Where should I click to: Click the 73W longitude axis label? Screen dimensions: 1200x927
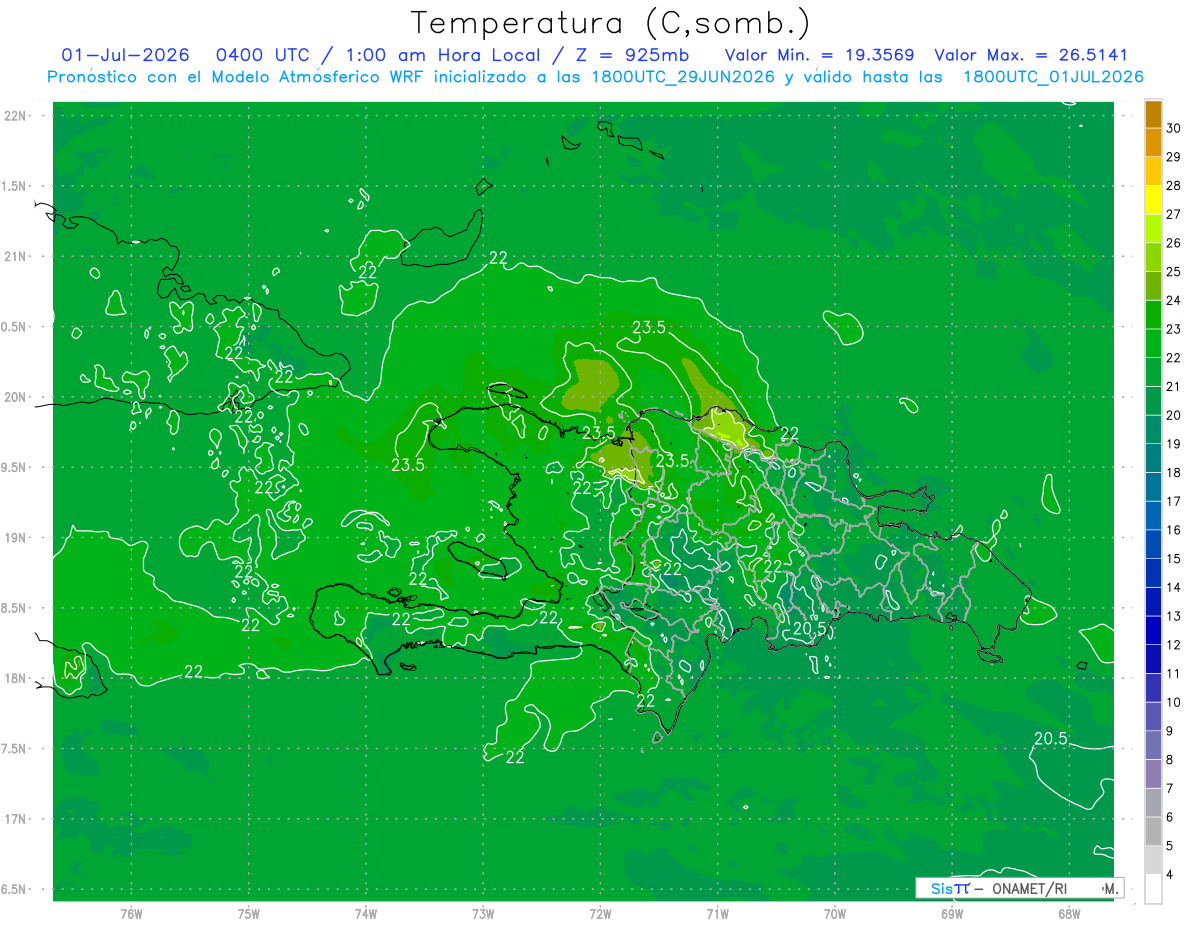click(x=483, y=913)
